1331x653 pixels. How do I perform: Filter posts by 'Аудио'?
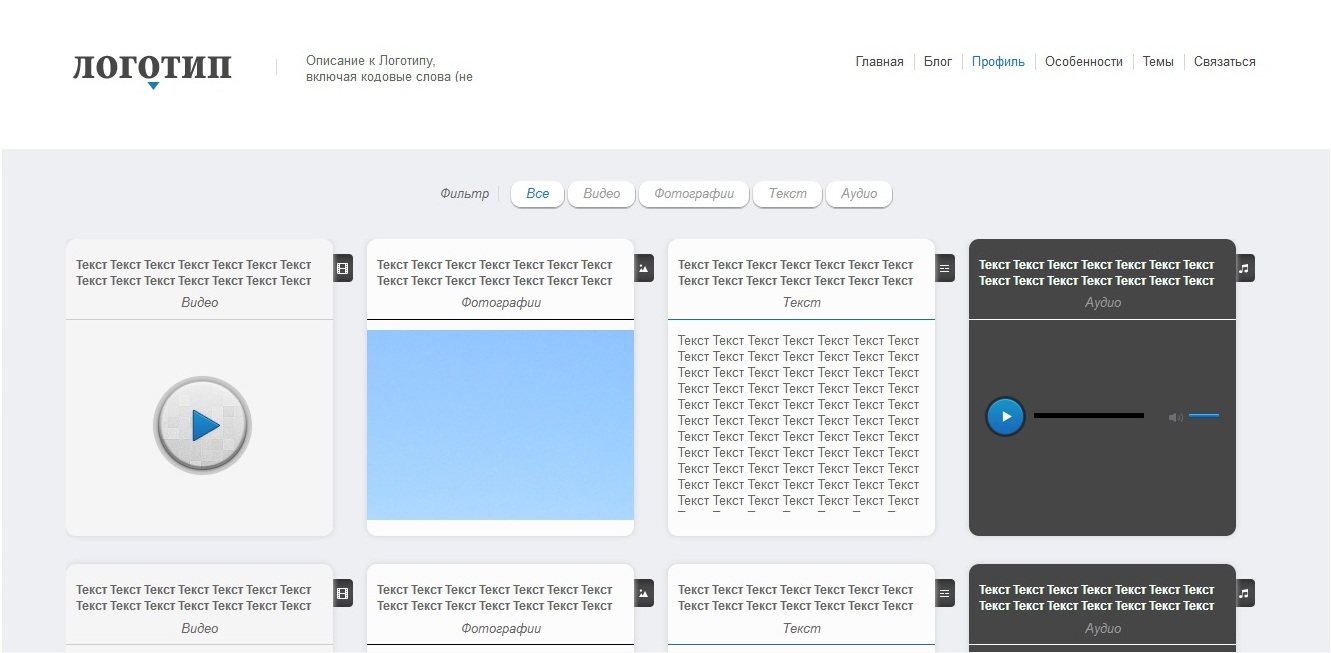coord(859,194)
